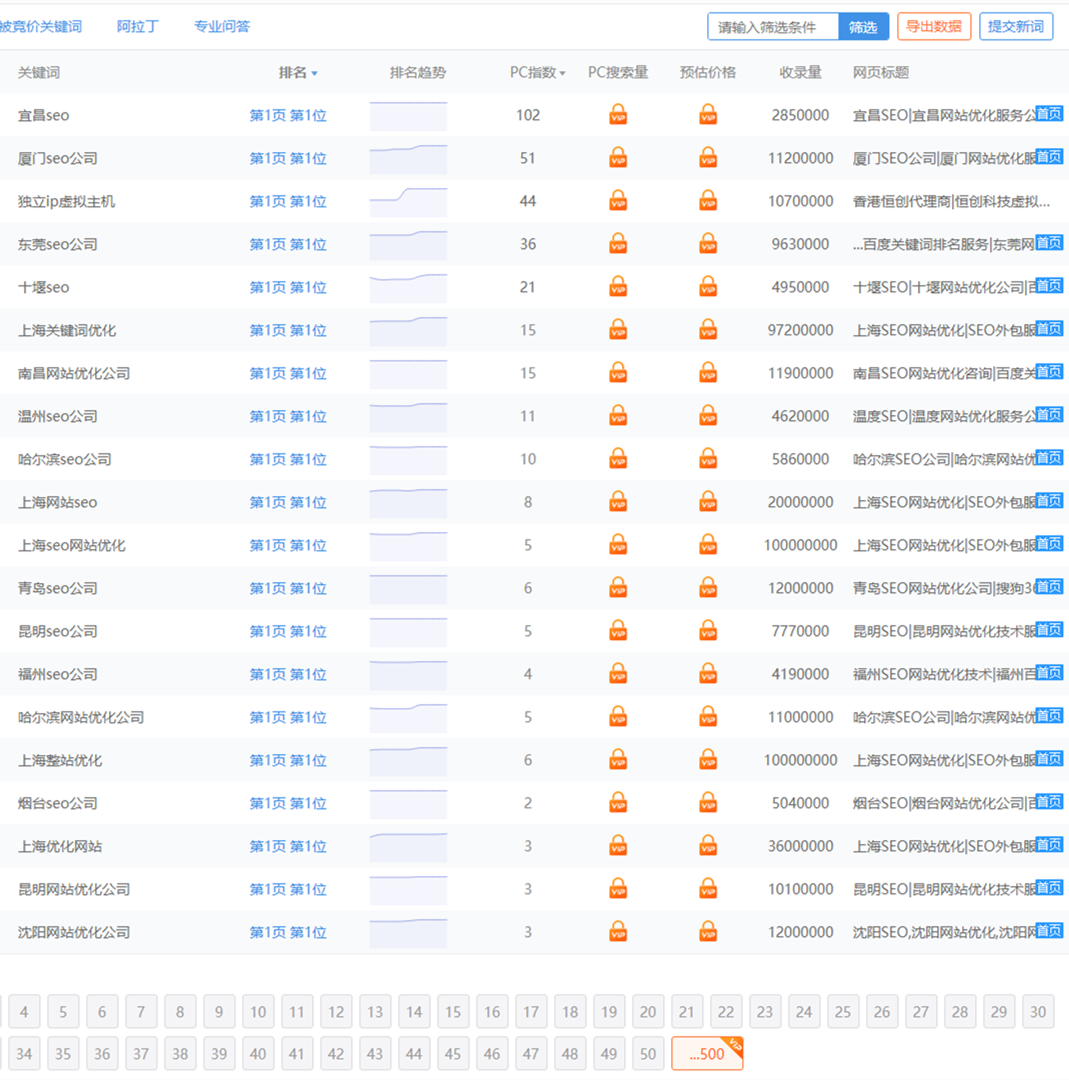Click VIP lock in 预估价格 for 厦门seo公司

click(708, 158)
